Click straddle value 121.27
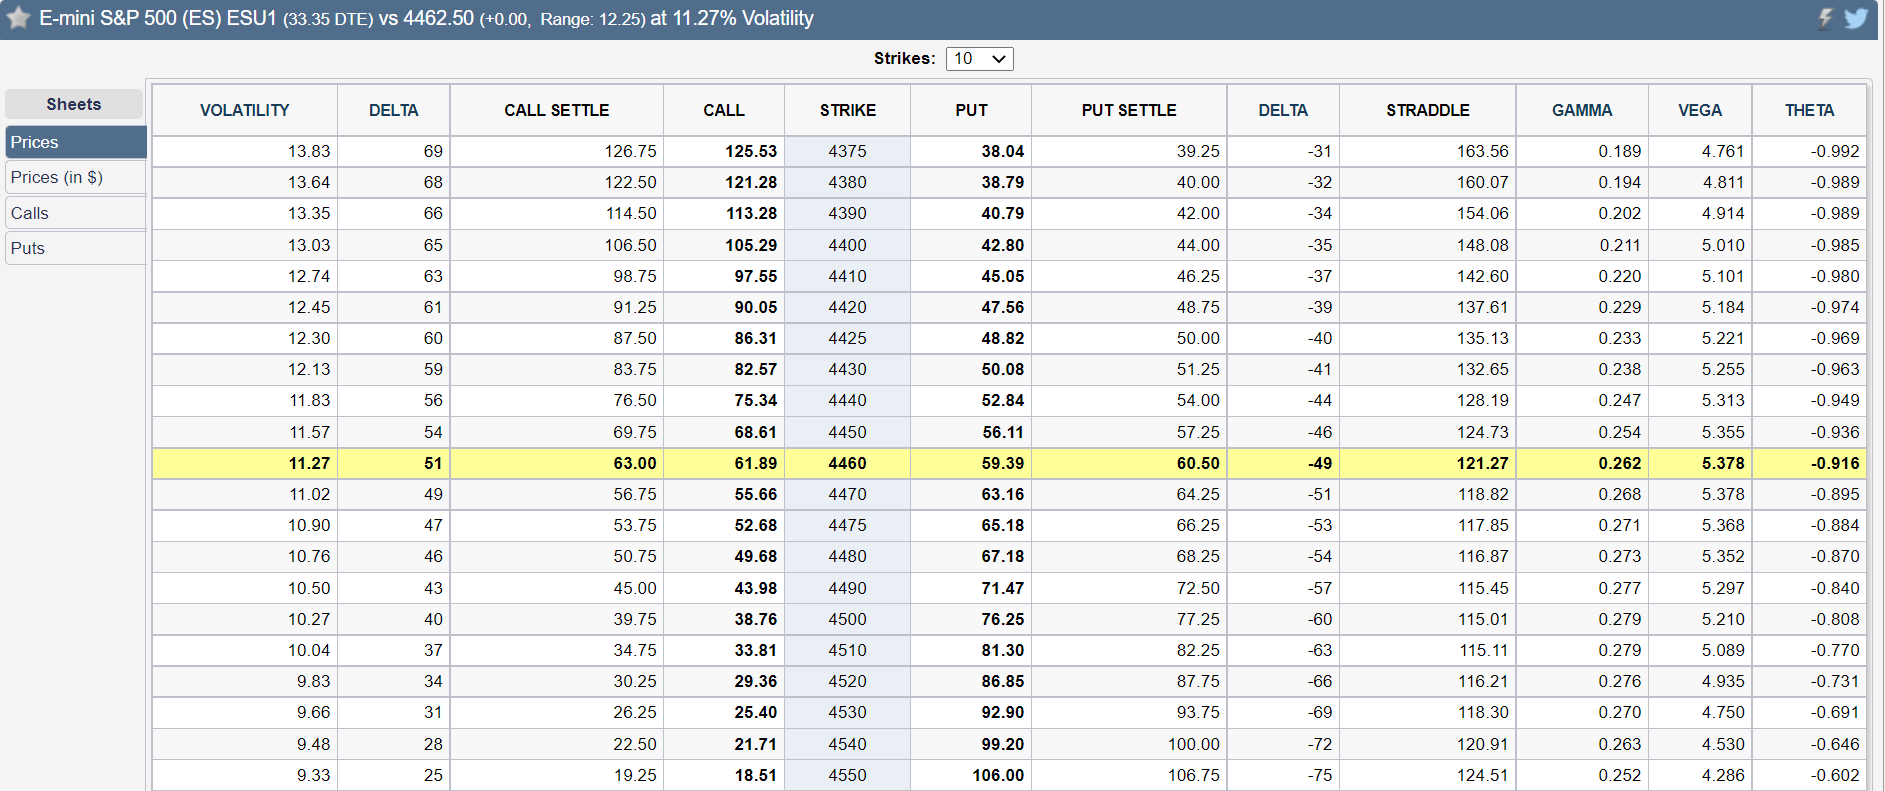The width and height of the screenshot is (1885, 791). (x=1482, y=463)
